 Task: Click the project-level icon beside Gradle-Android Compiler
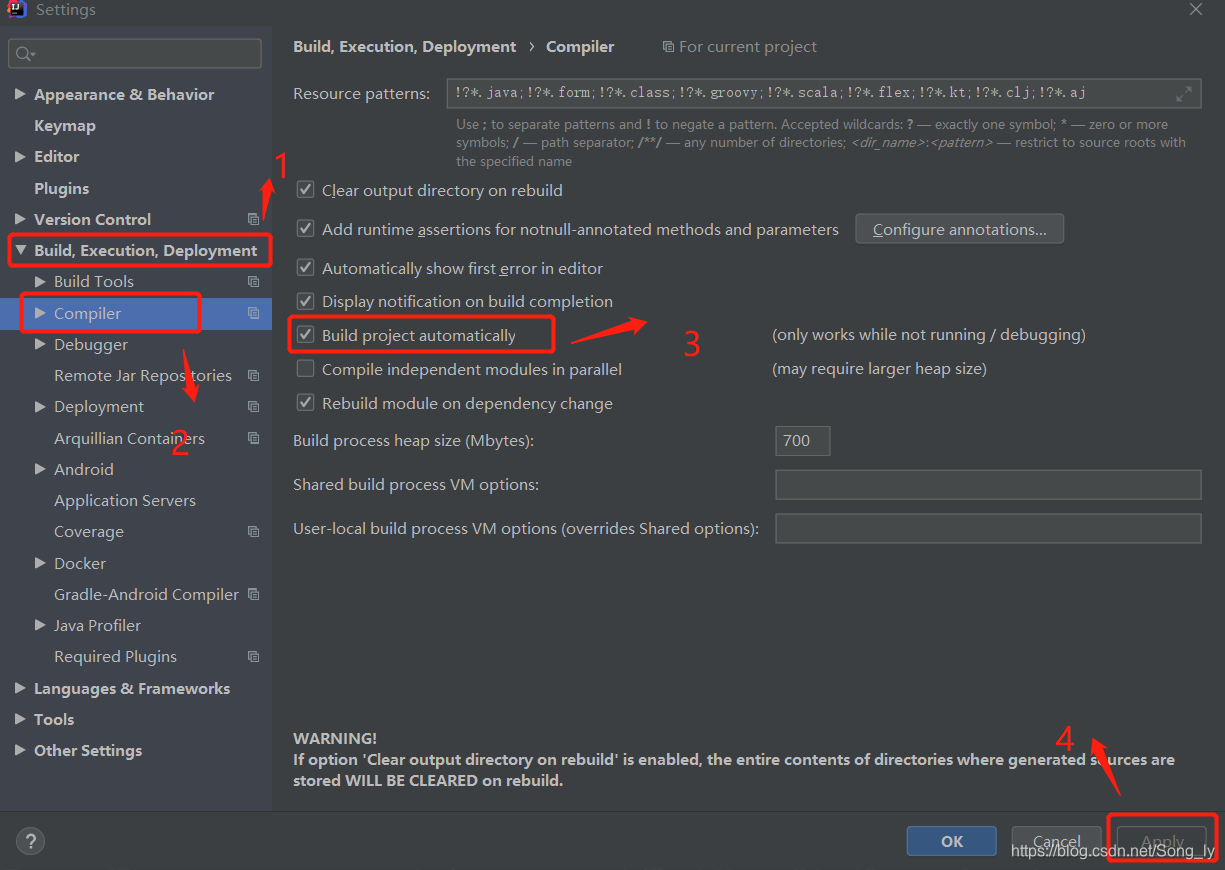tap(253, 594)
